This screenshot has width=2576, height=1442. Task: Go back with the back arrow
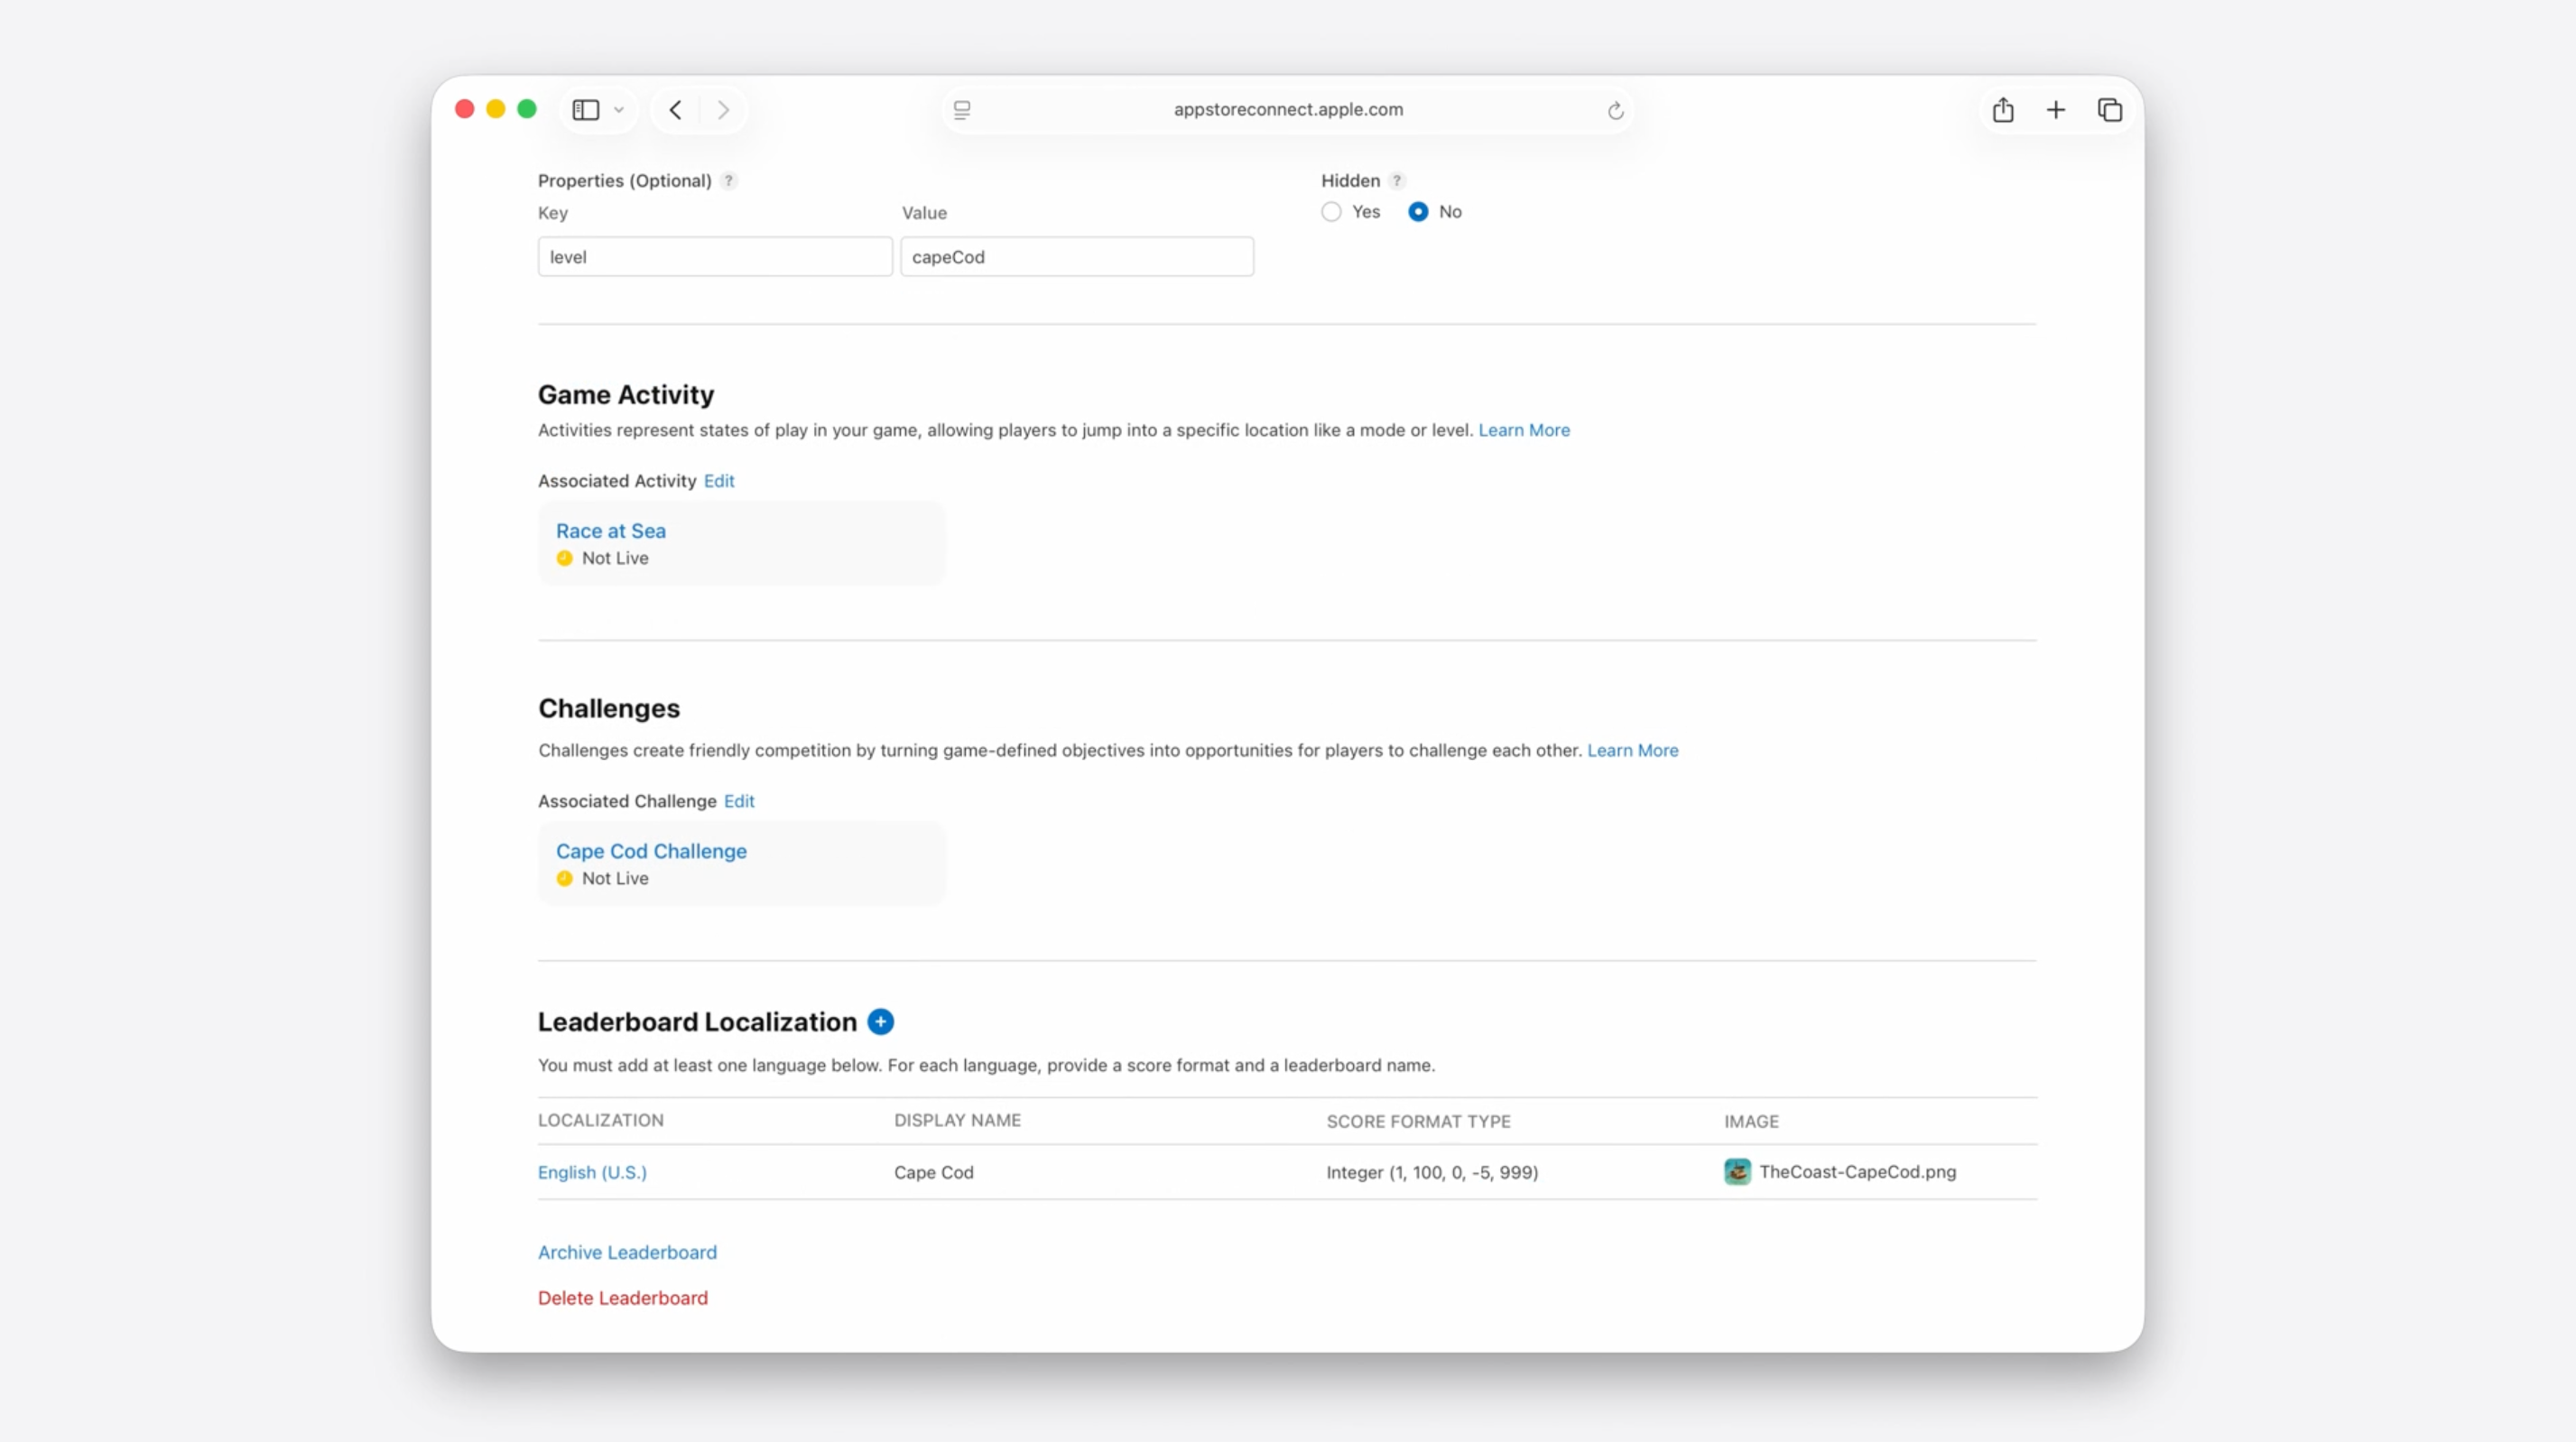[676, 110]
